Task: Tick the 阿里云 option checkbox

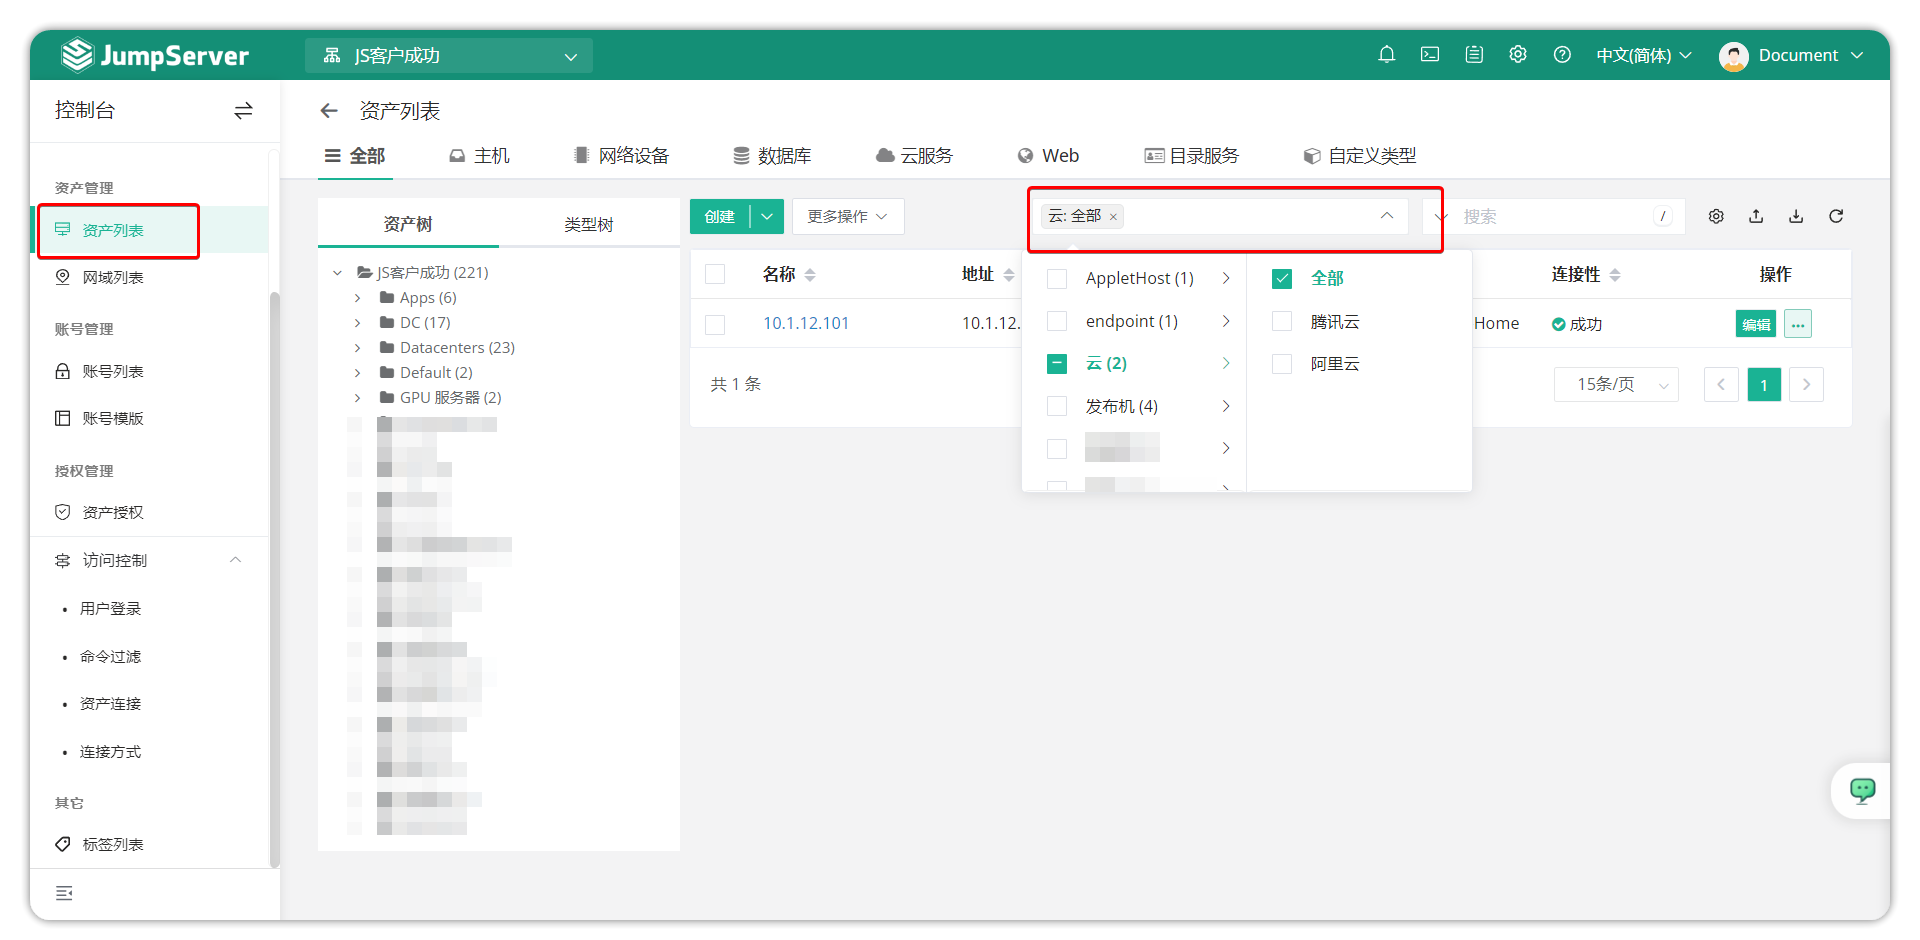Action: click(1282, 364)
